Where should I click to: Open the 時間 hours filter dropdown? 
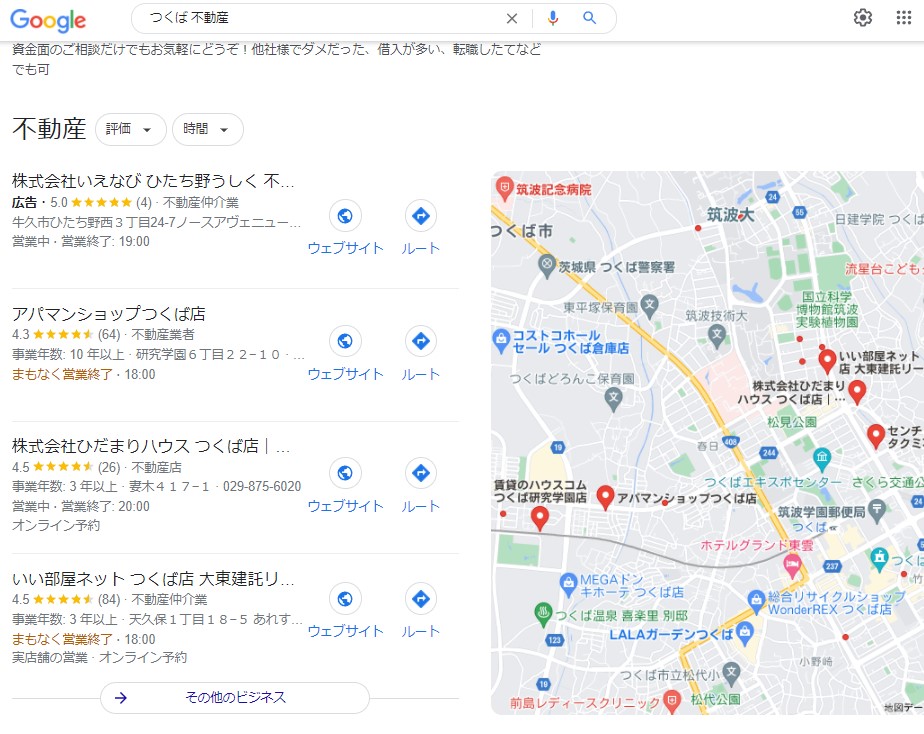(x=207, y=129)
